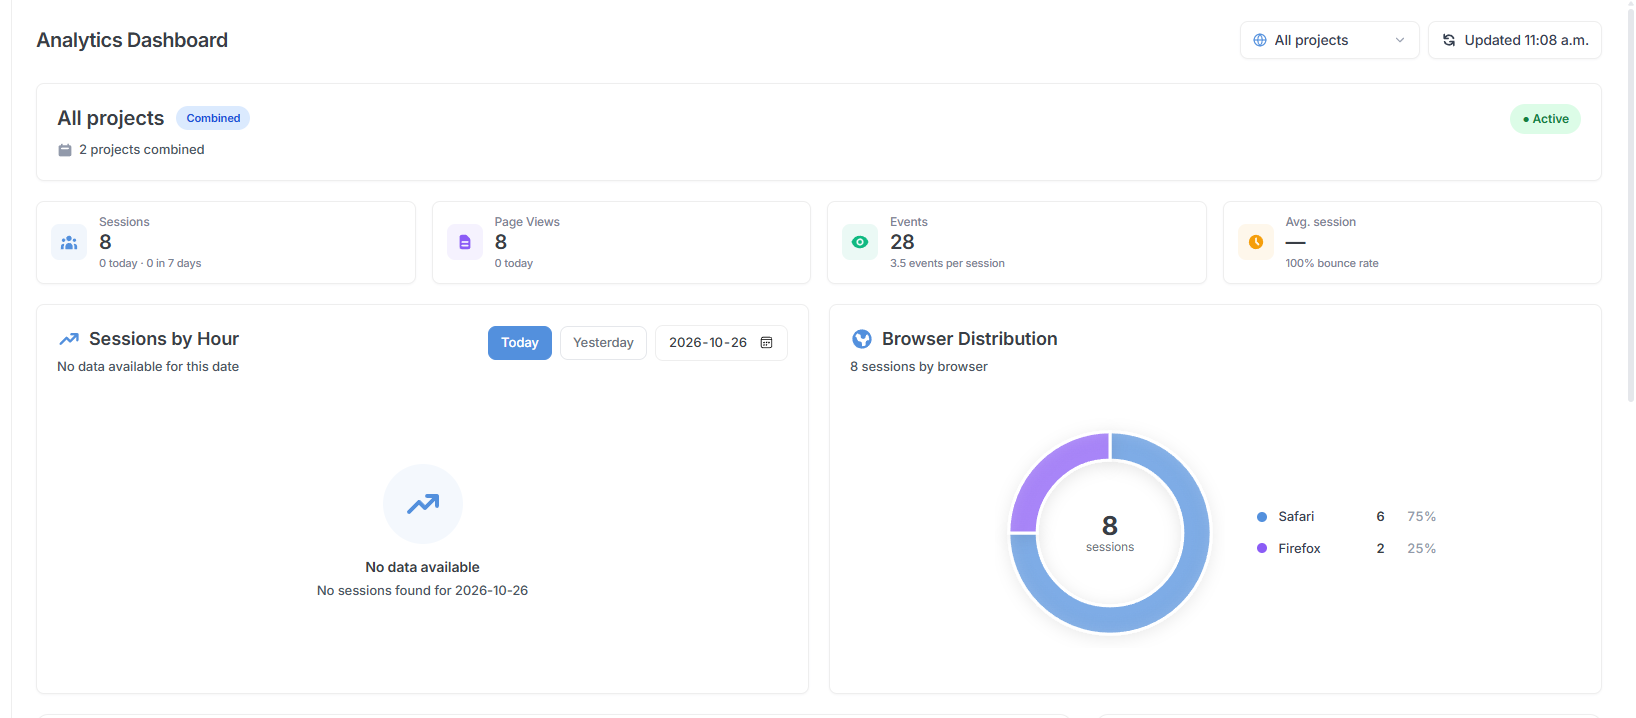
Task: Click the donut center '8 sessions' label
Action: pos(1110,533)
